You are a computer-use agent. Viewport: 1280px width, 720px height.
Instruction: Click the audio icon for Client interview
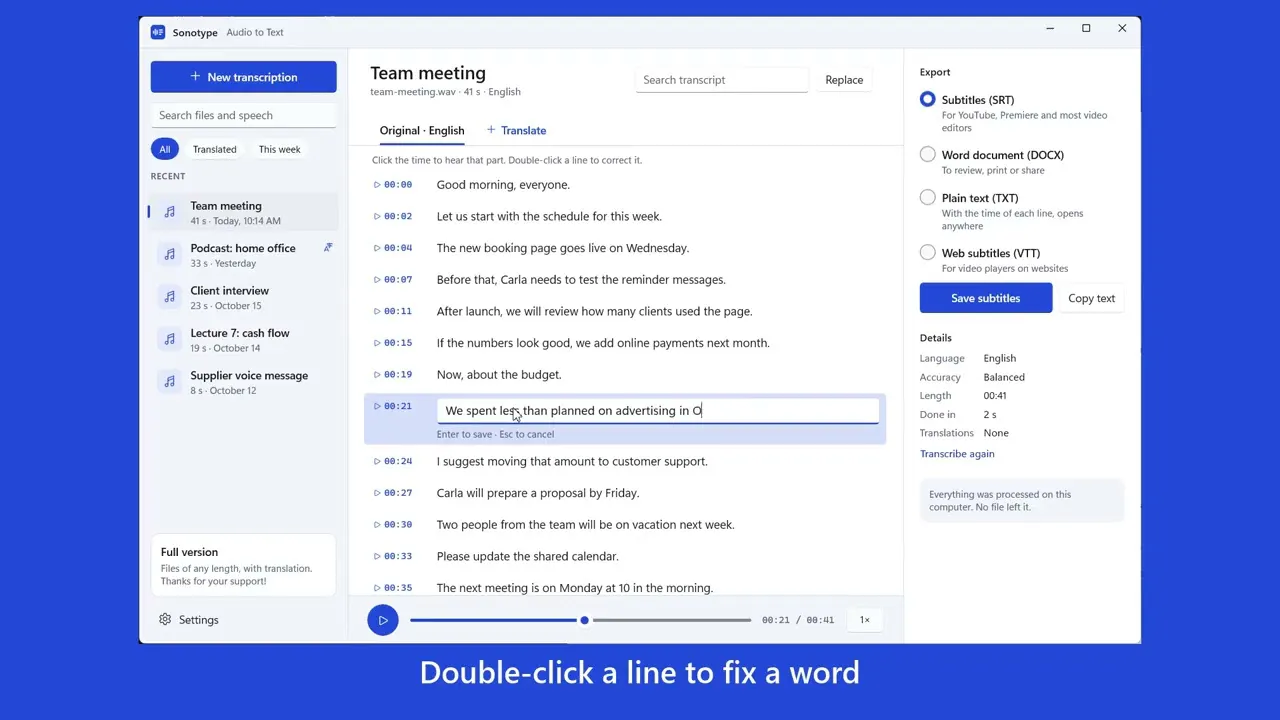pos(169,297)
